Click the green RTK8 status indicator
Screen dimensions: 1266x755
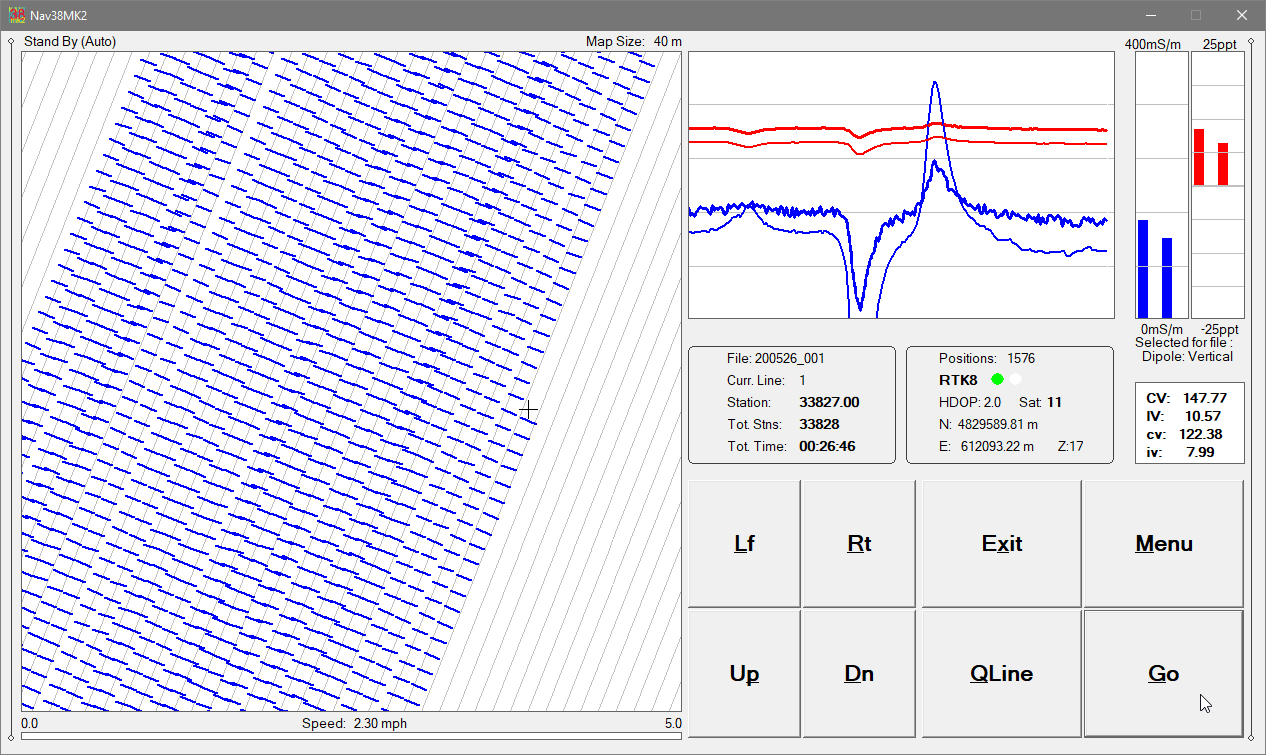pos(997,380)
